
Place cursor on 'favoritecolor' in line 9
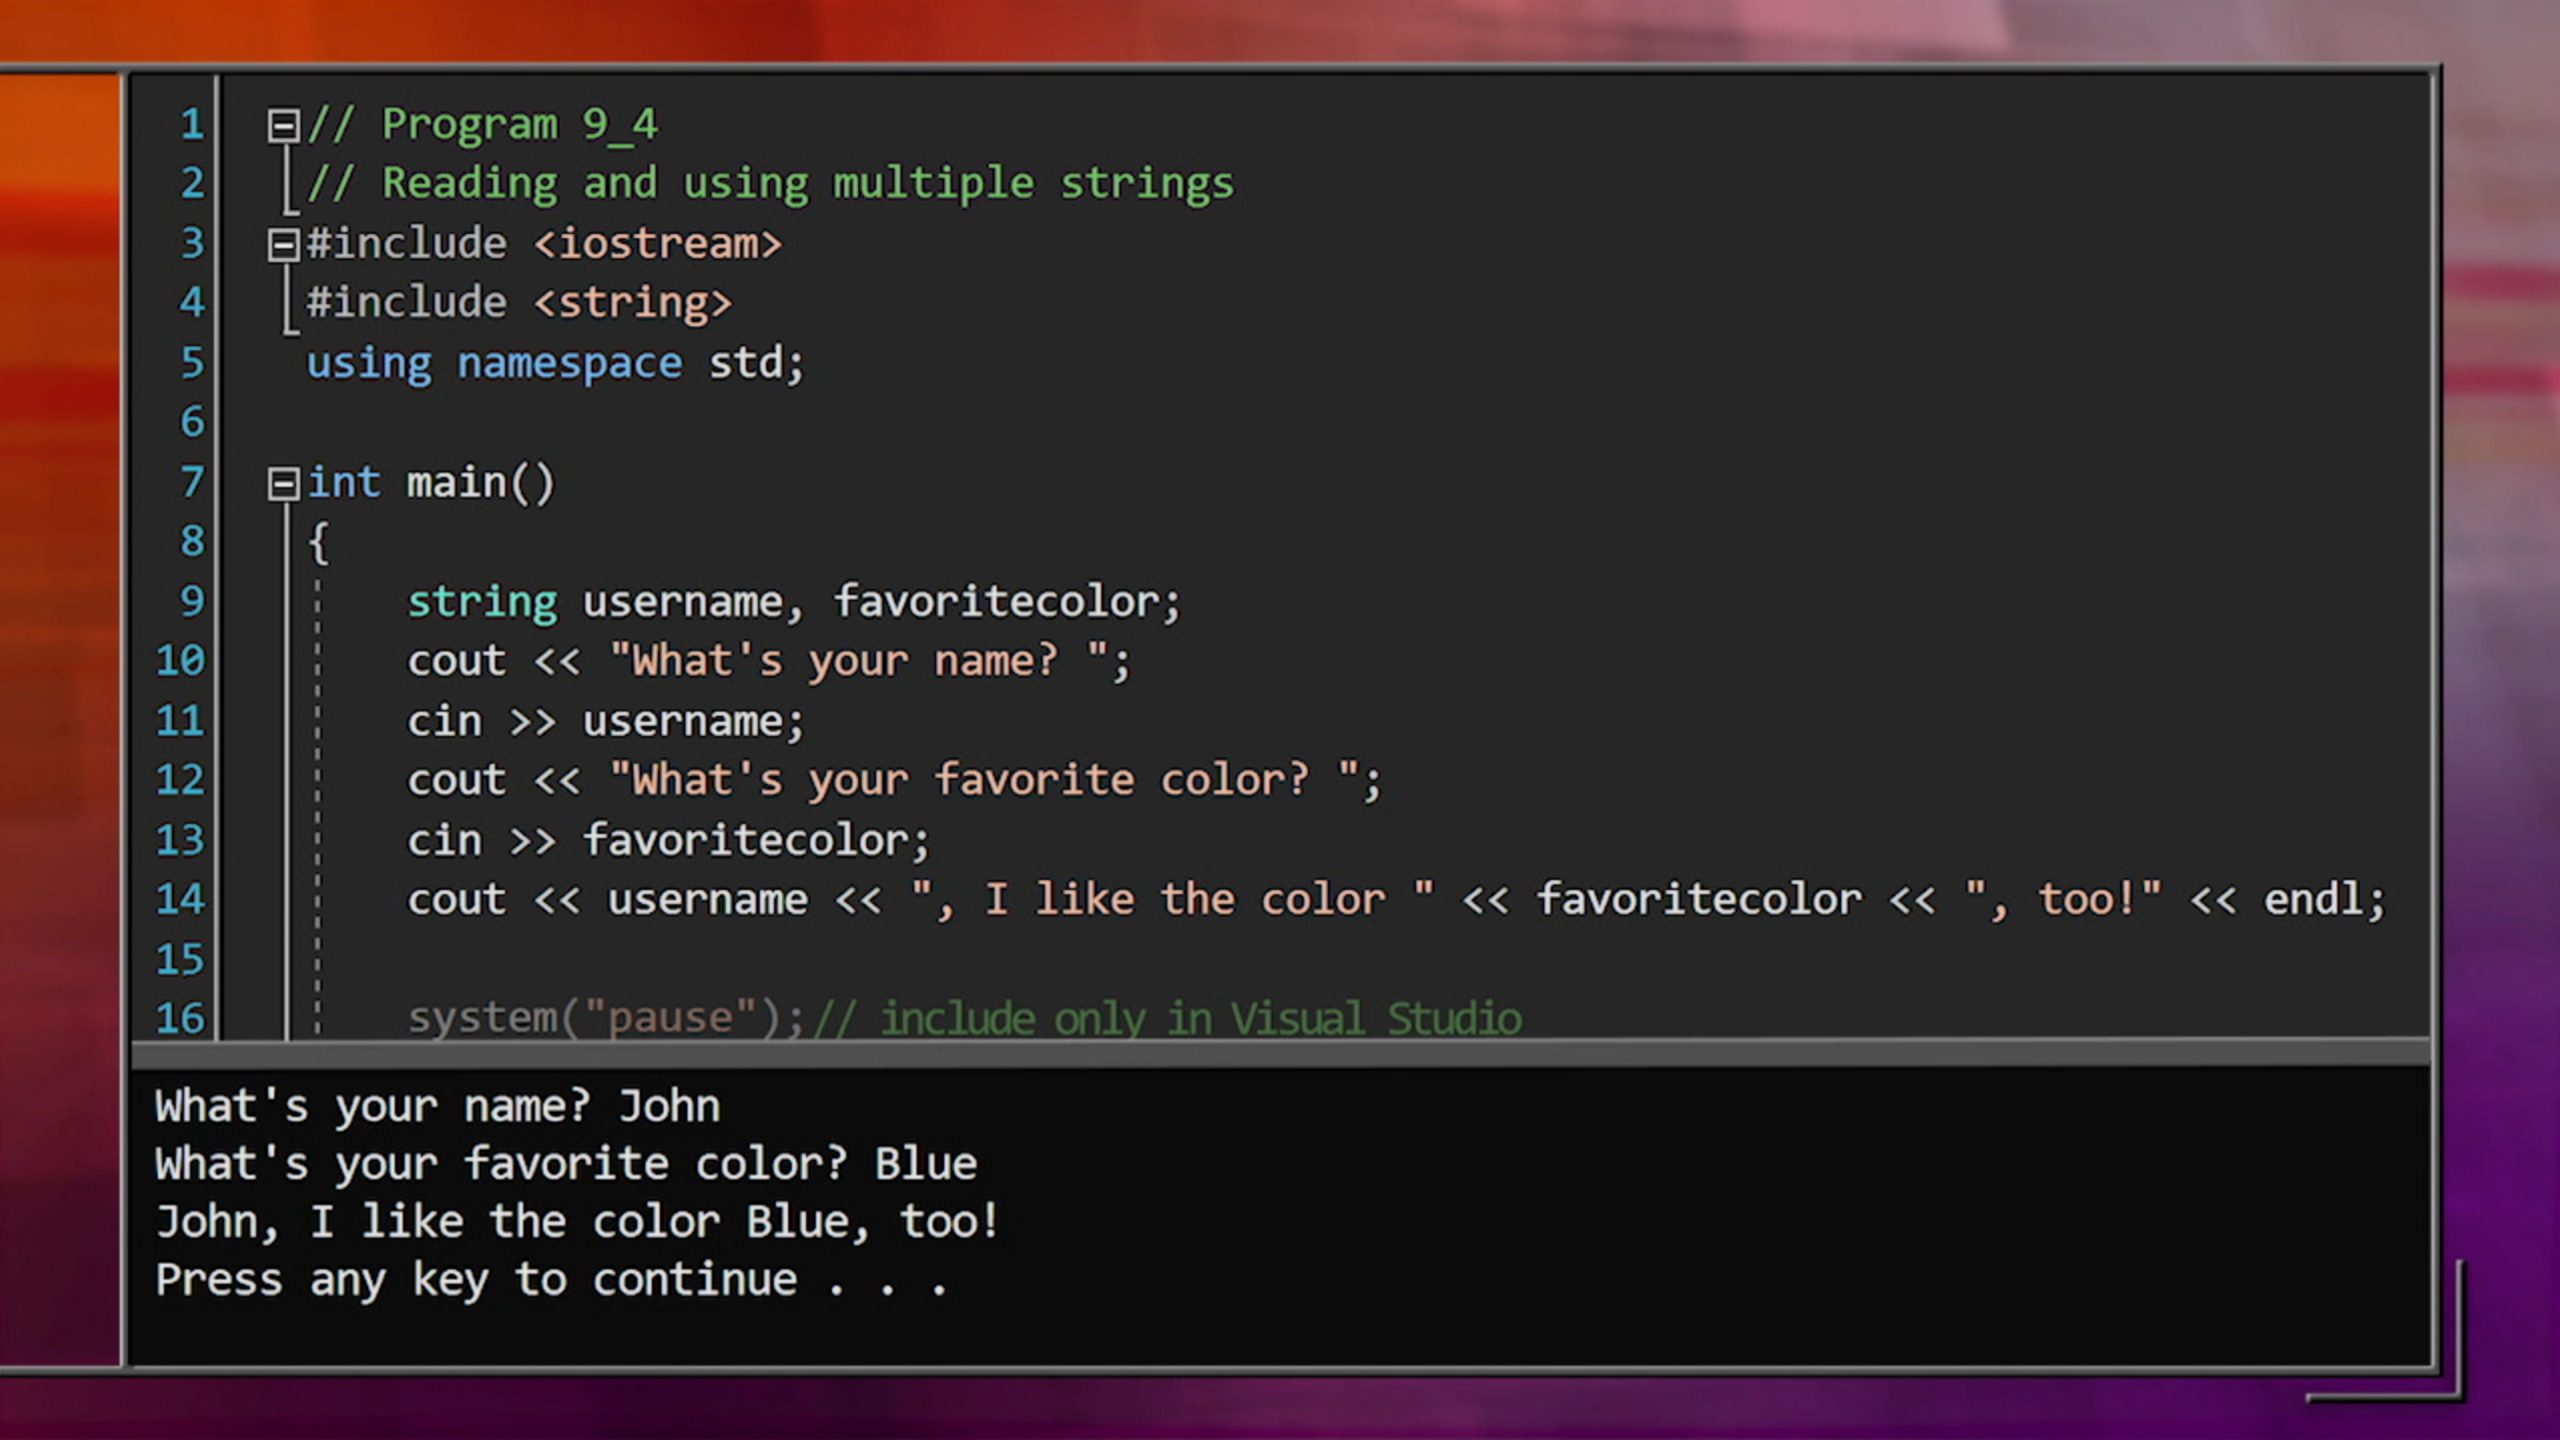996,602
